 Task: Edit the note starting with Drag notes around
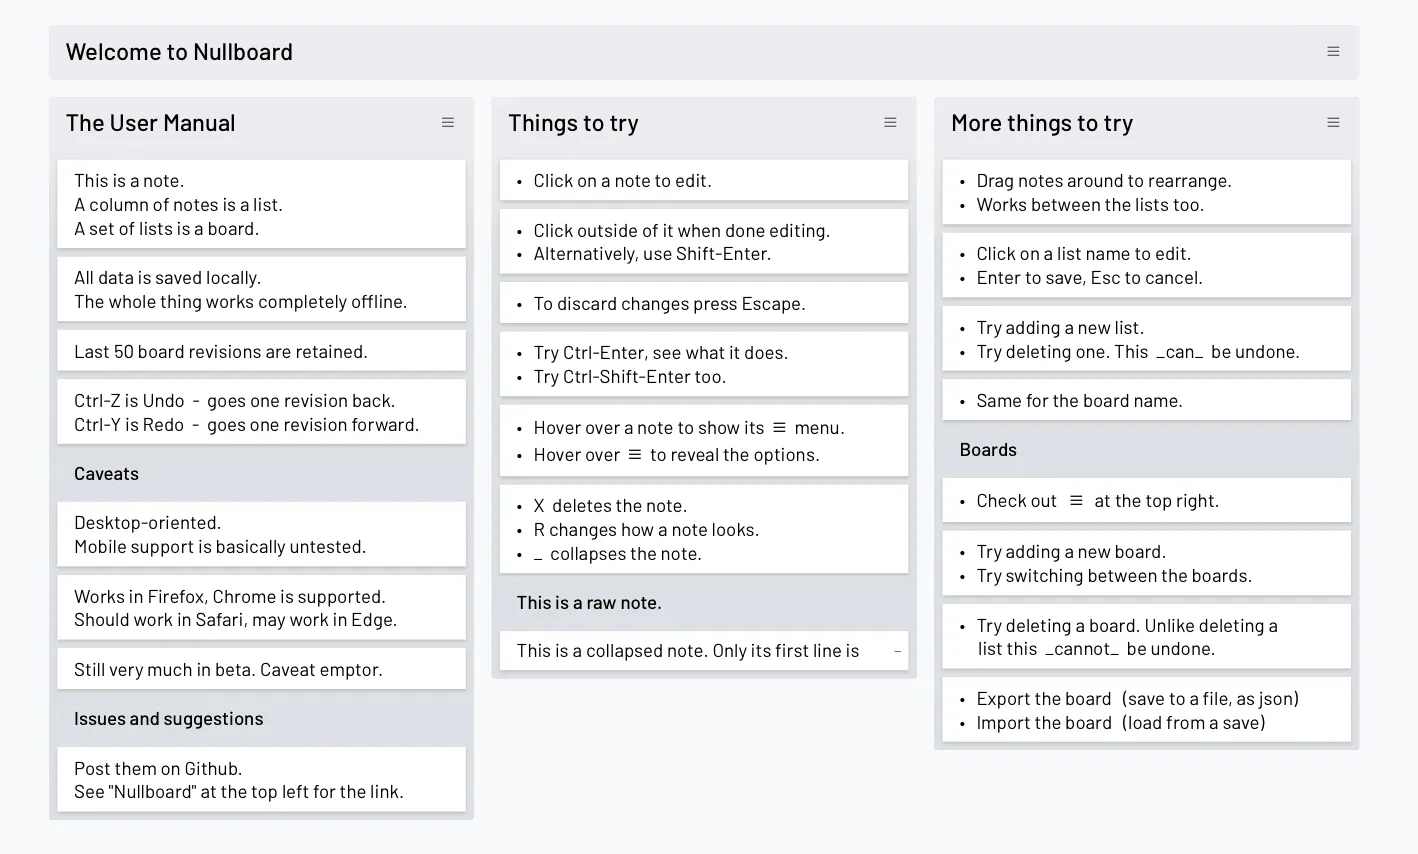coord(1104,192)
